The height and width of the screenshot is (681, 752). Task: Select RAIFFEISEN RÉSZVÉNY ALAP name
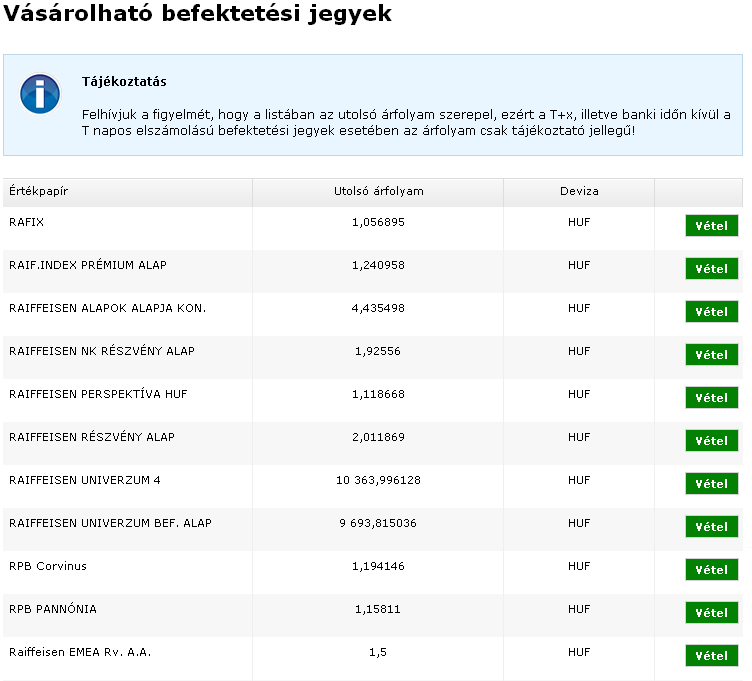[x=92, y=437]
